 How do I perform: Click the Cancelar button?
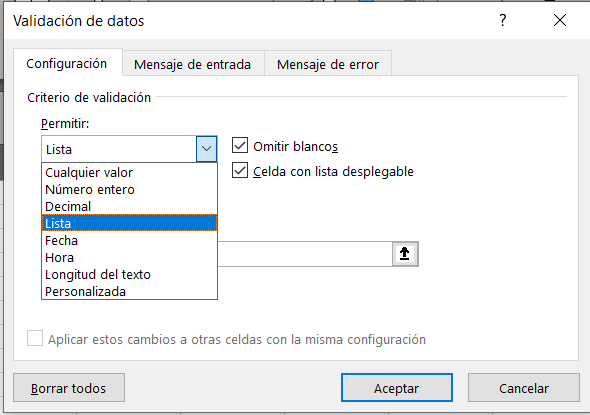pyautogui.click(x=524, y=388)
